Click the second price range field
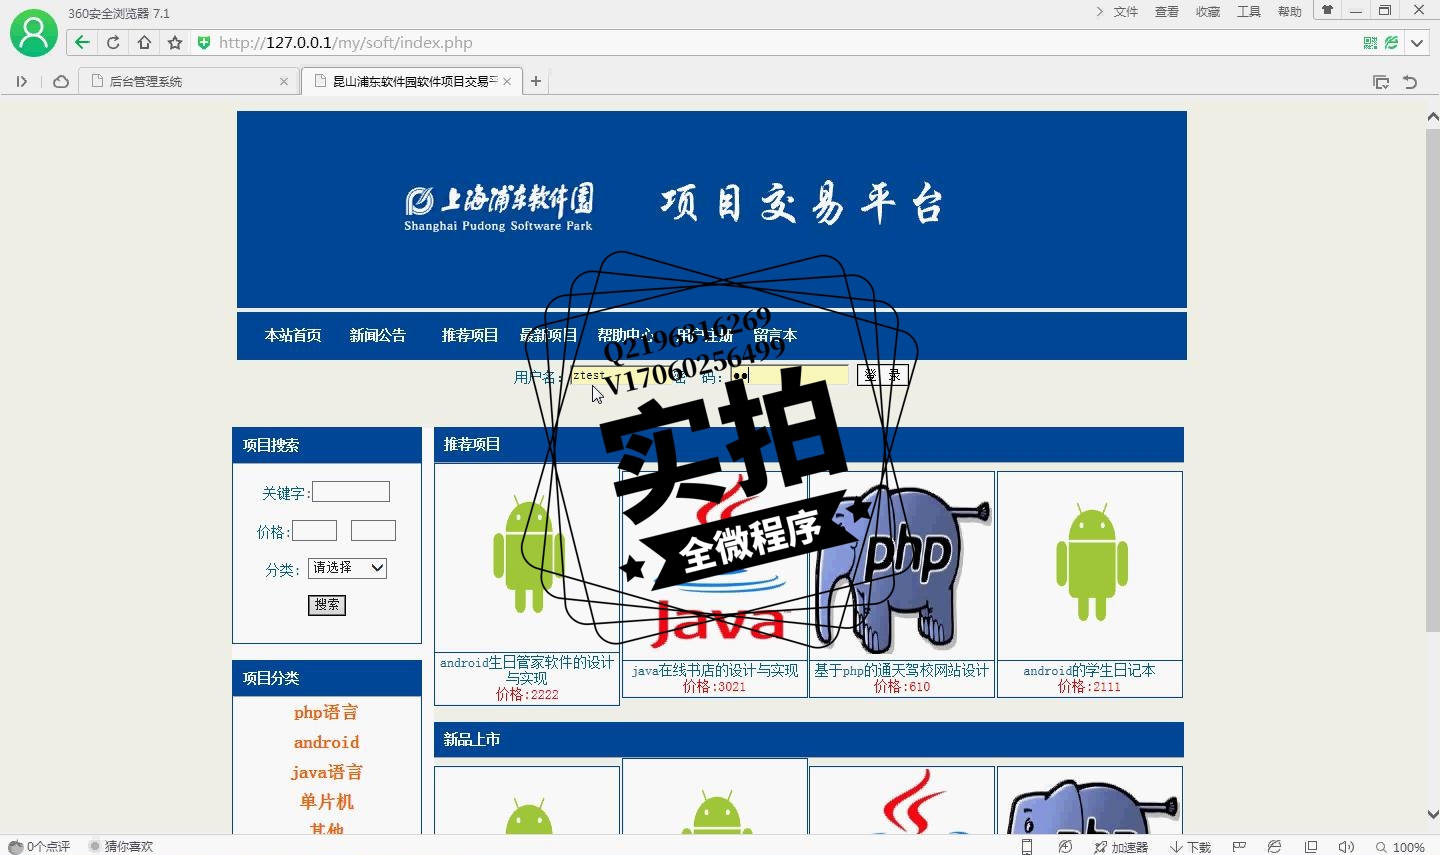 (373, 530)
